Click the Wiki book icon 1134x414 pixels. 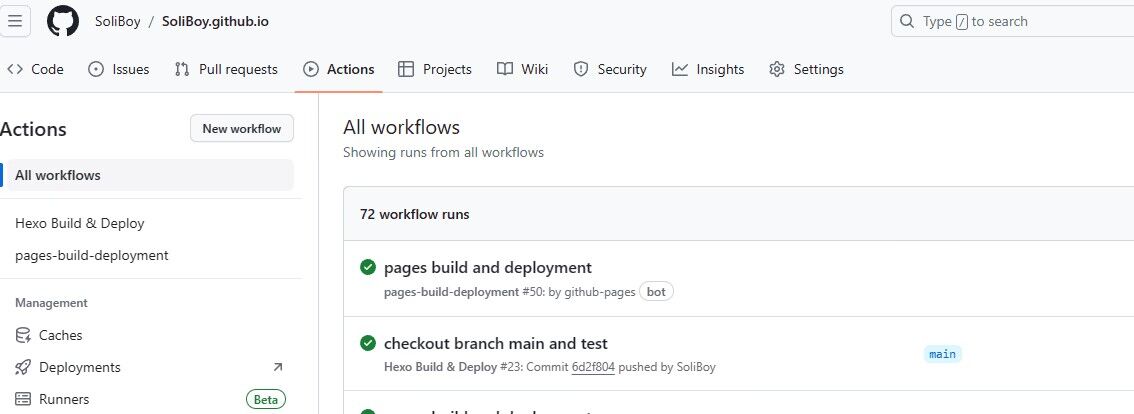click(505, 69)
